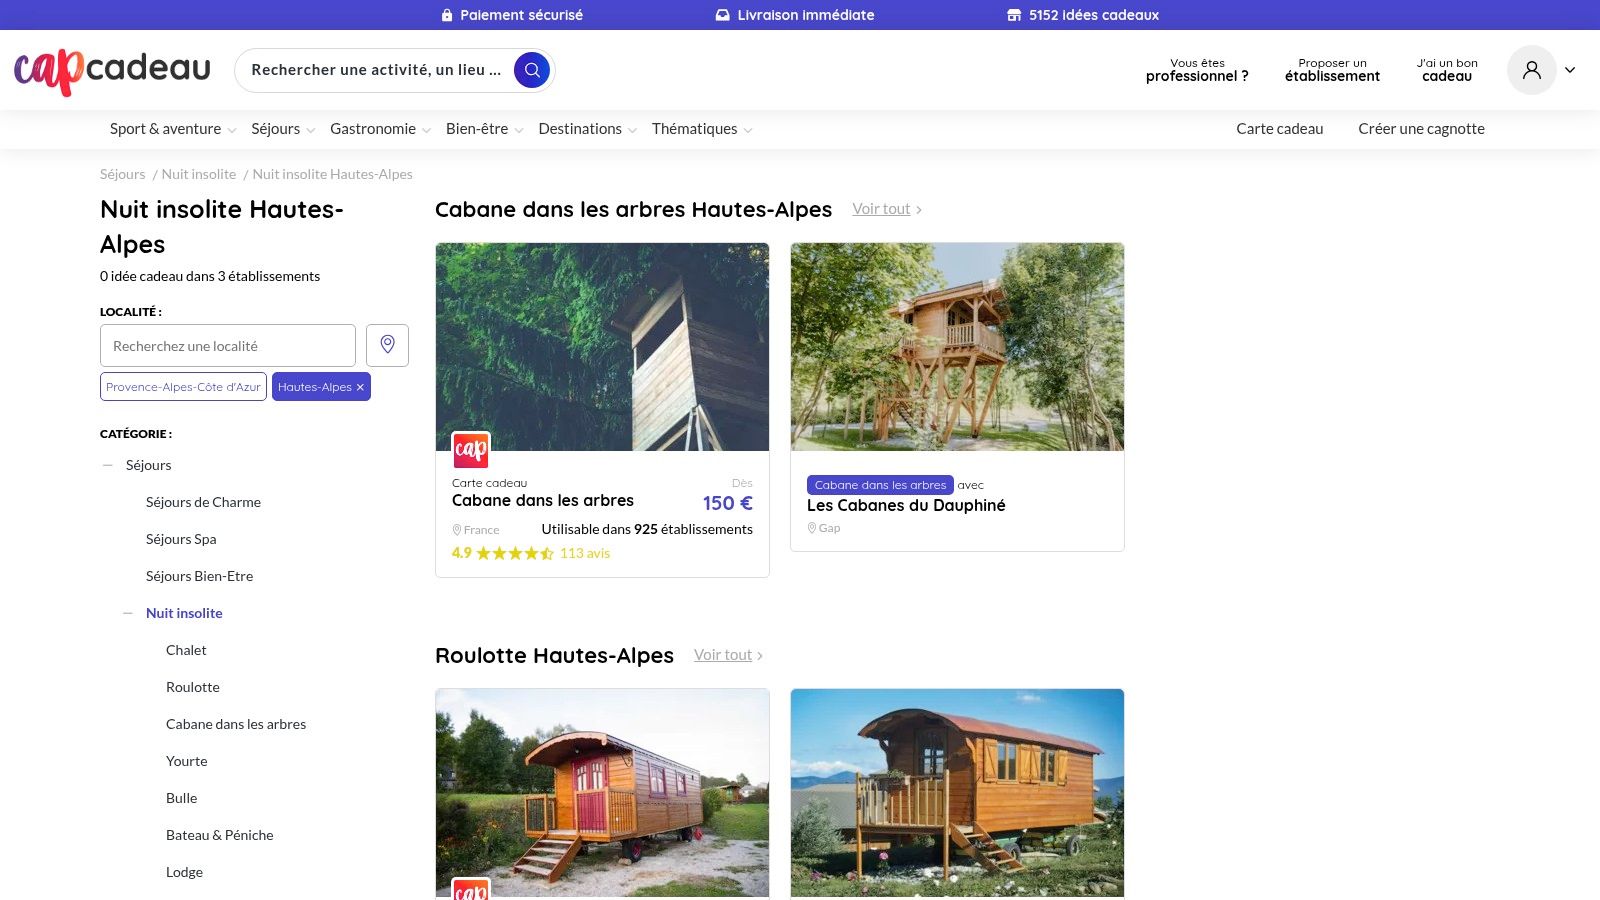Go to Carte cadeau page
1600x900 pixels.
pyautogui.click(x=1279, y=129)
